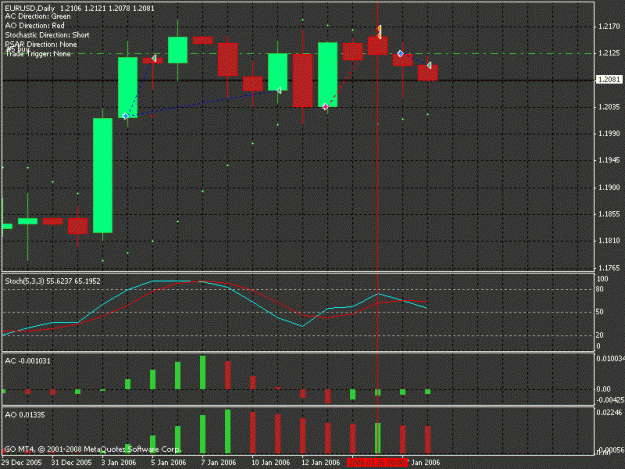Image resolution: width=625 pixels, height=469 pixels.
Task: Click the 1.1900 price scale label
Action: pyautogui.click(x=609, y=187)
